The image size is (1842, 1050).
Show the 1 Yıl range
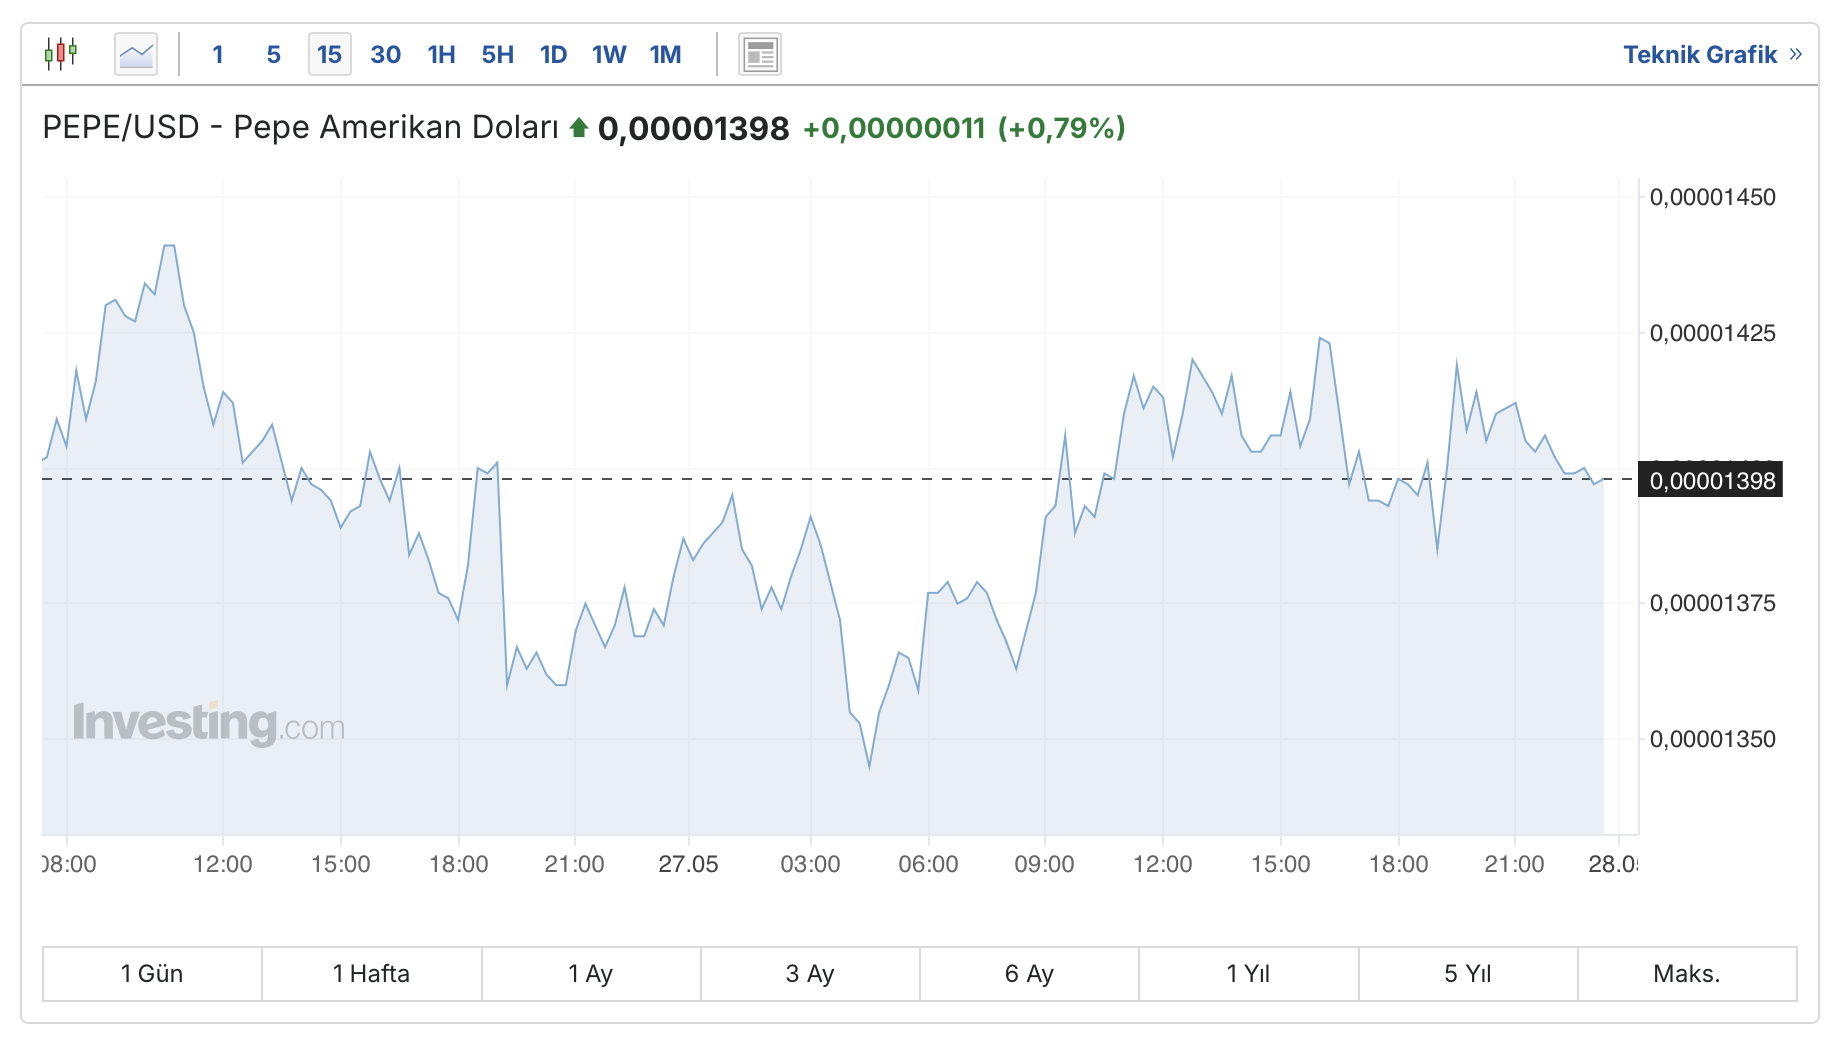tap(1248, 973)
